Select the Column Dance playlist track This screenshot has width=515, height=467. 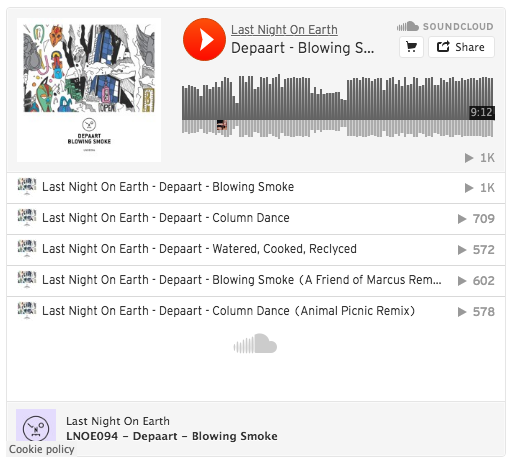click(256, 219)
